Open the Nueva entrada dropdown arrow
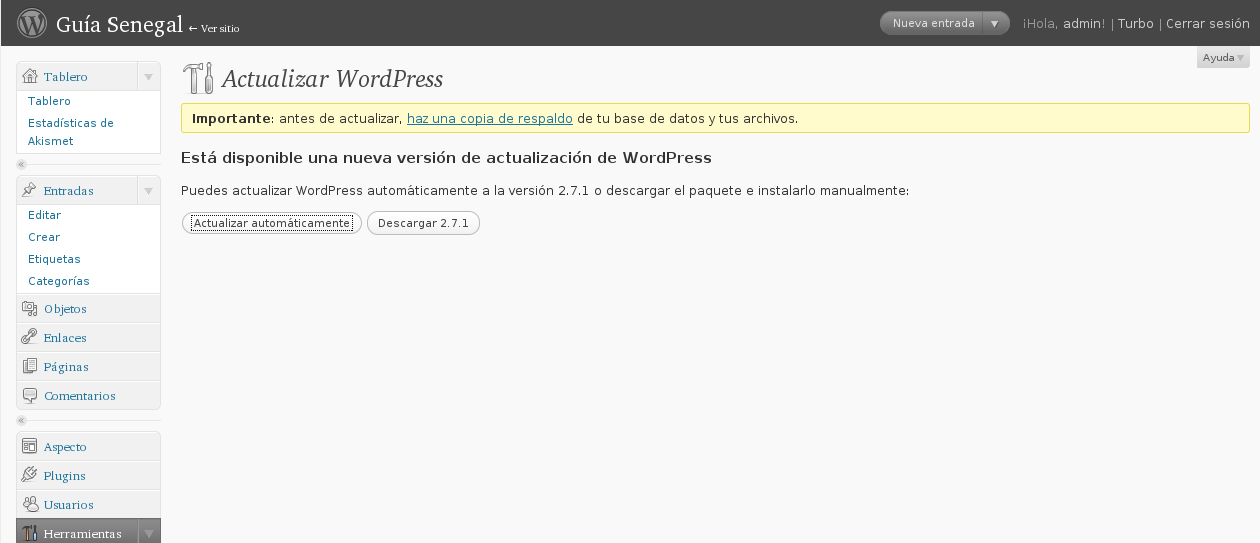 point(994,23)
